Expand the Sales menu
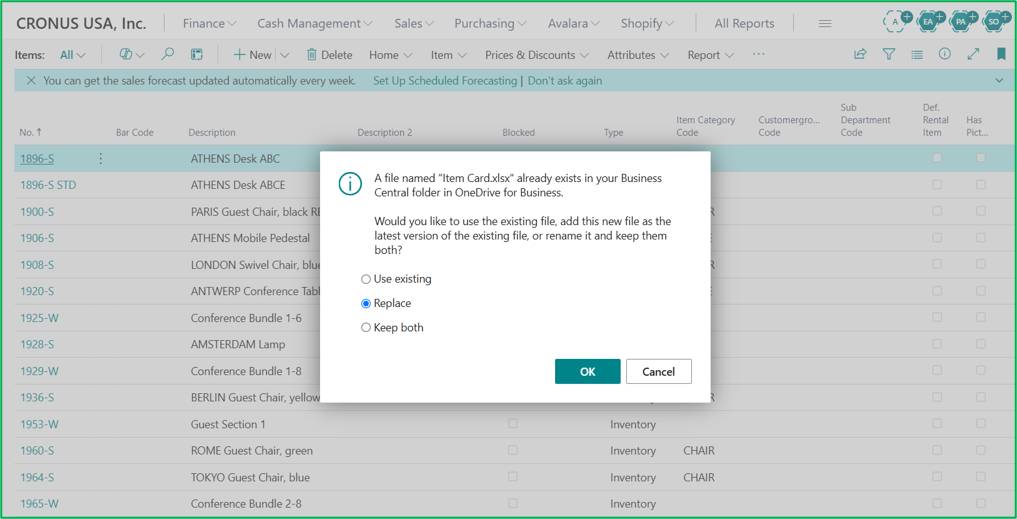The width and height of the screenshot is (1017, 519). click(413, 23)
